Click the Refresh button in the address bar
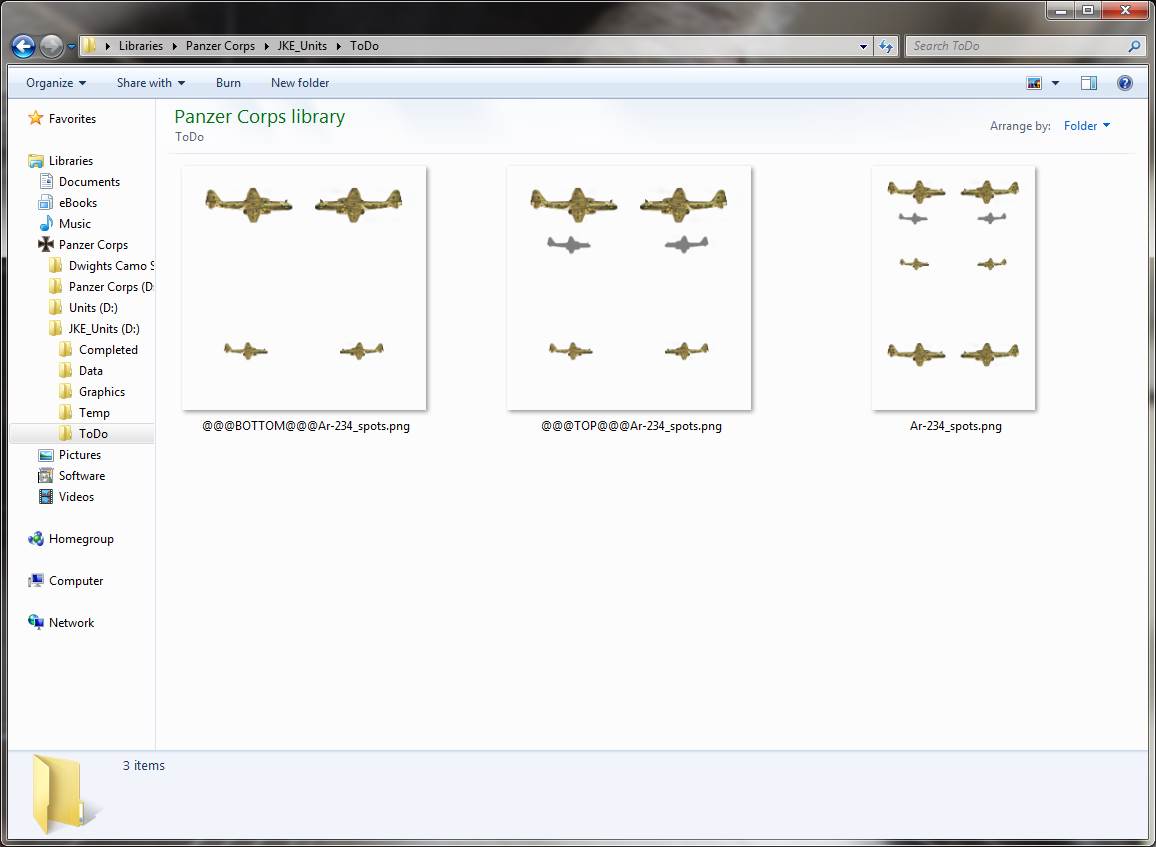1156x847 pixels. (888, 45)
